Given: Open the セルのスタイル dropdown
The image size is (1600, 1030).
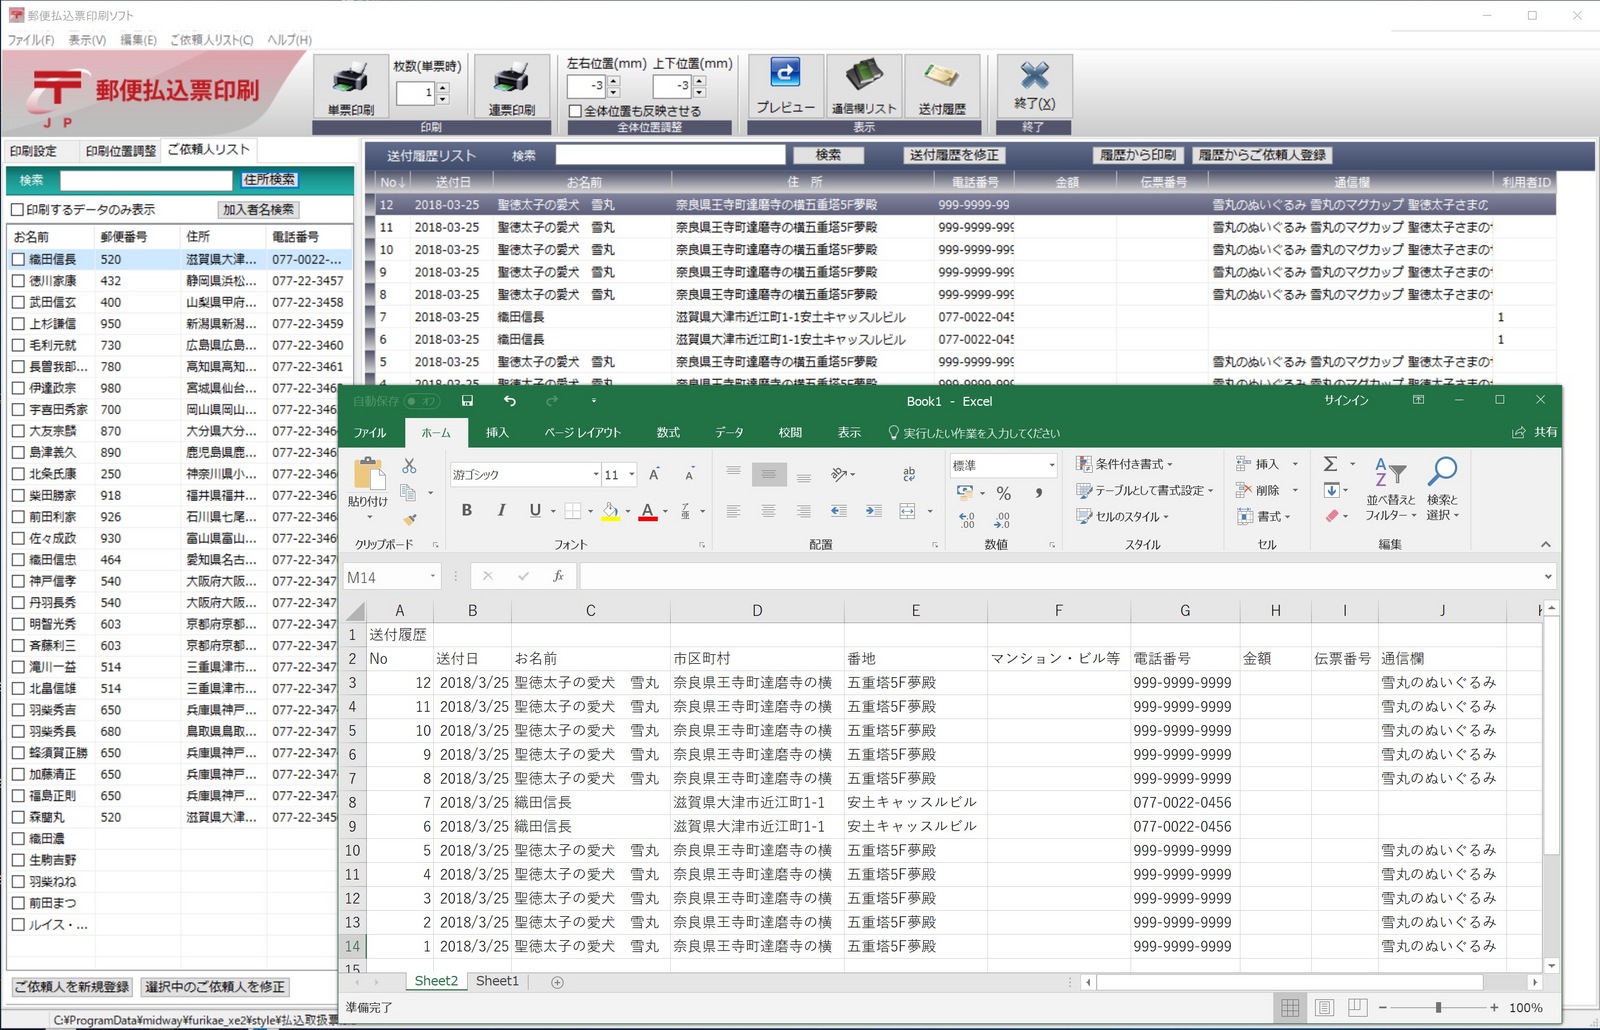Looking at the screenshot, I should pos(1122,516).
